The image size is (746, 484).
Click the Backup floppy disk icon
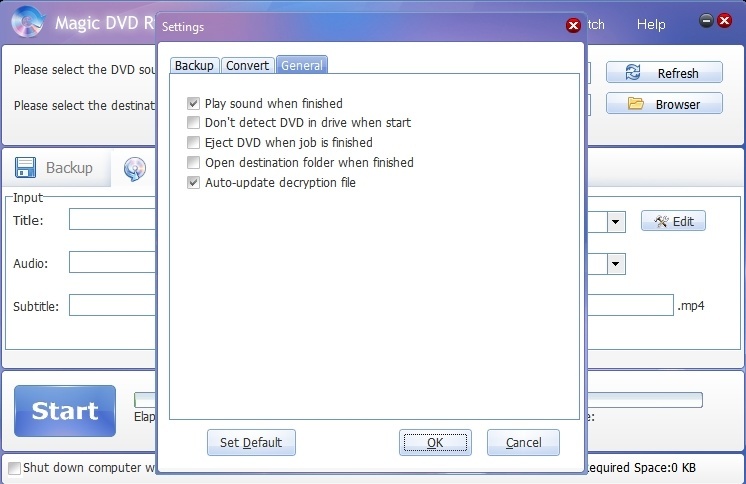pyautogui.click(x=25, y=168)
